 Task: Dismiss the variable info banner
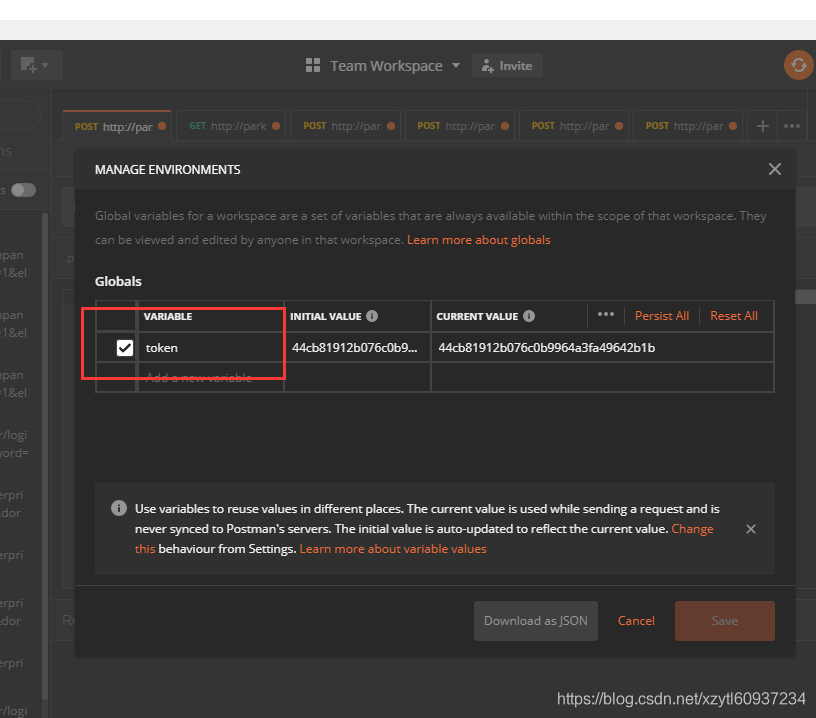point(750,529)
